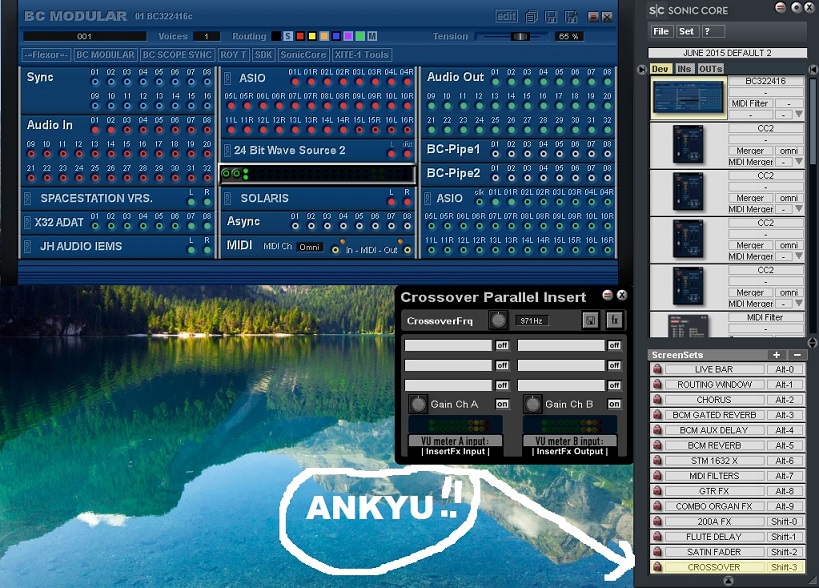Click the XITE-1 Tools button
The width and height of the screenshot is (819, 588).
pyautogui.click(x=362, y=55)
